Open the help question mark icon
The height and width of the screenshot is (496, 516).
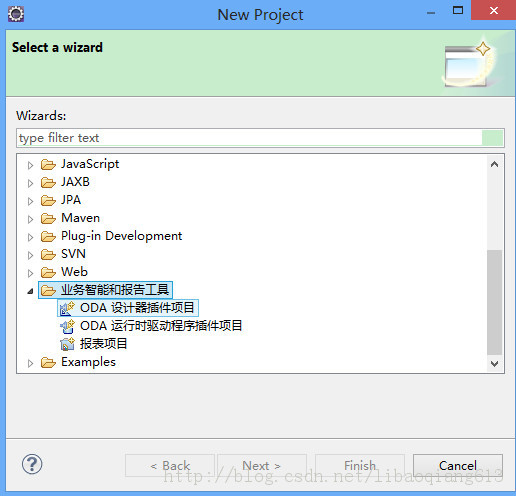coord(32,464)
